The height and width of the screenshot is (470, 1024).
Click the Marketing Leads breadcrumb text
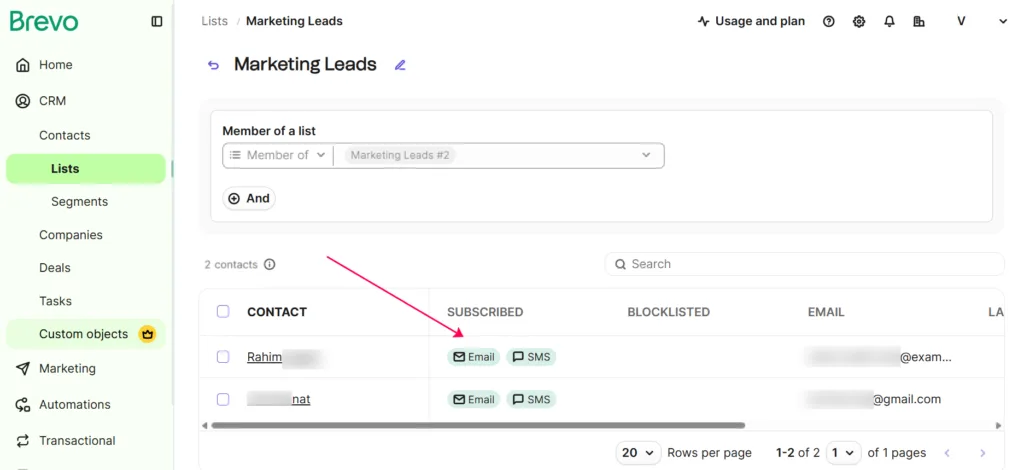click(294, 22)
